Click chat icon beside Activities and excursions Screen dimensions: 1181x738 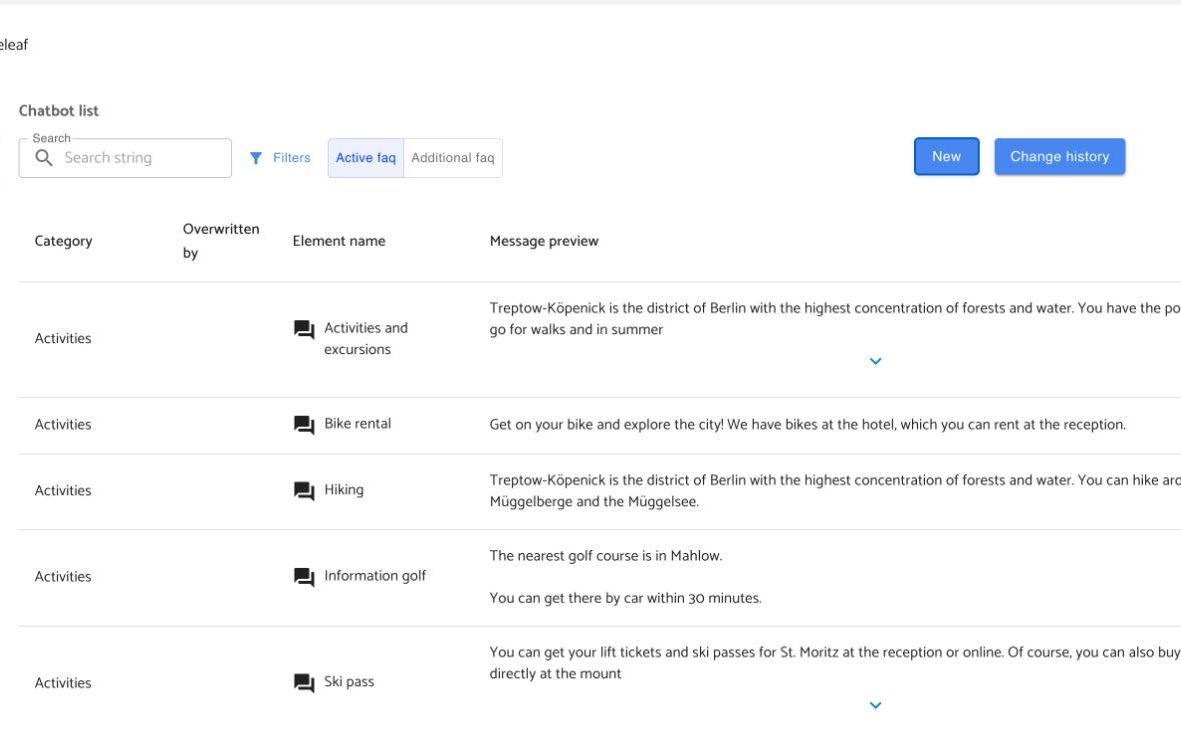(303, 329)
